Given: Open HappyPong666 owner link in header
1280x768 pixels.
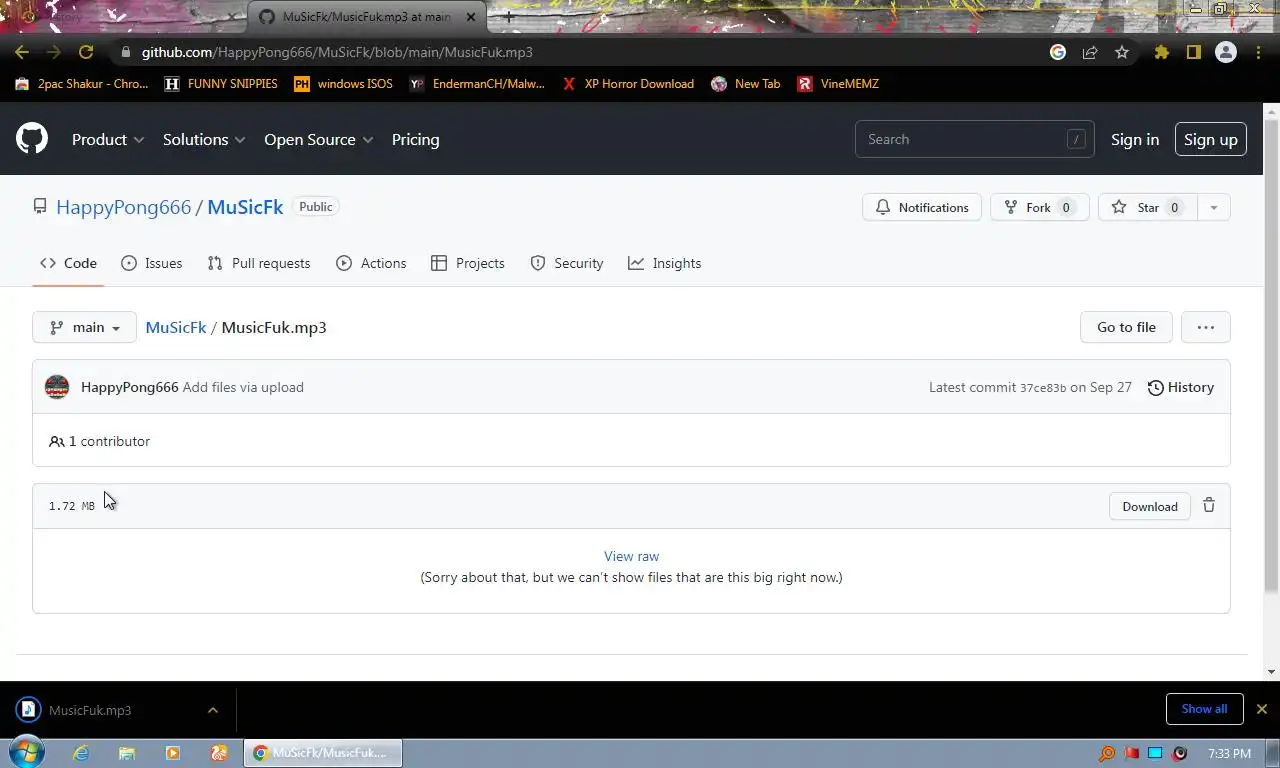Looking at the screenshot, I should [123, 207].
